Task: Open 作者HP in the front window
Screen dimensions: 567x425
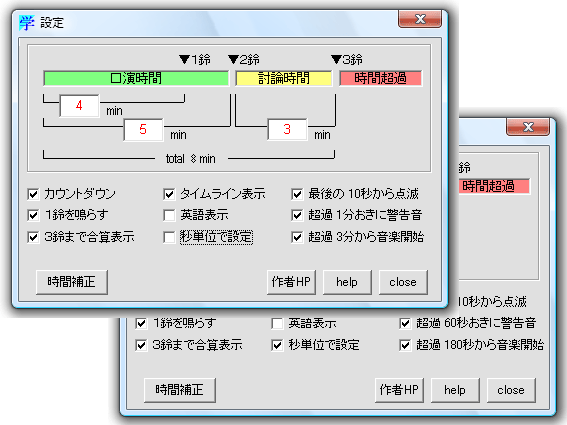Action: 291,282
